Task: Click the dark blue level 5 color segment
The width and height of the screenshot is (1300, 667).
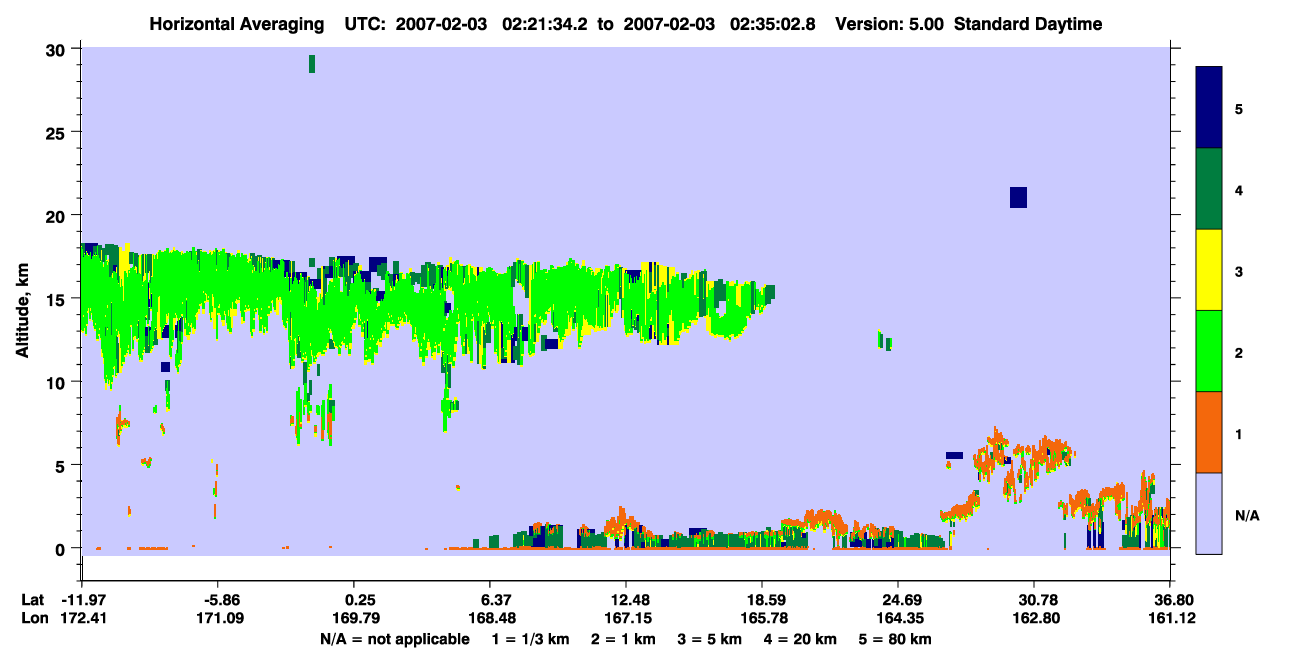Action: (1209, 107)
